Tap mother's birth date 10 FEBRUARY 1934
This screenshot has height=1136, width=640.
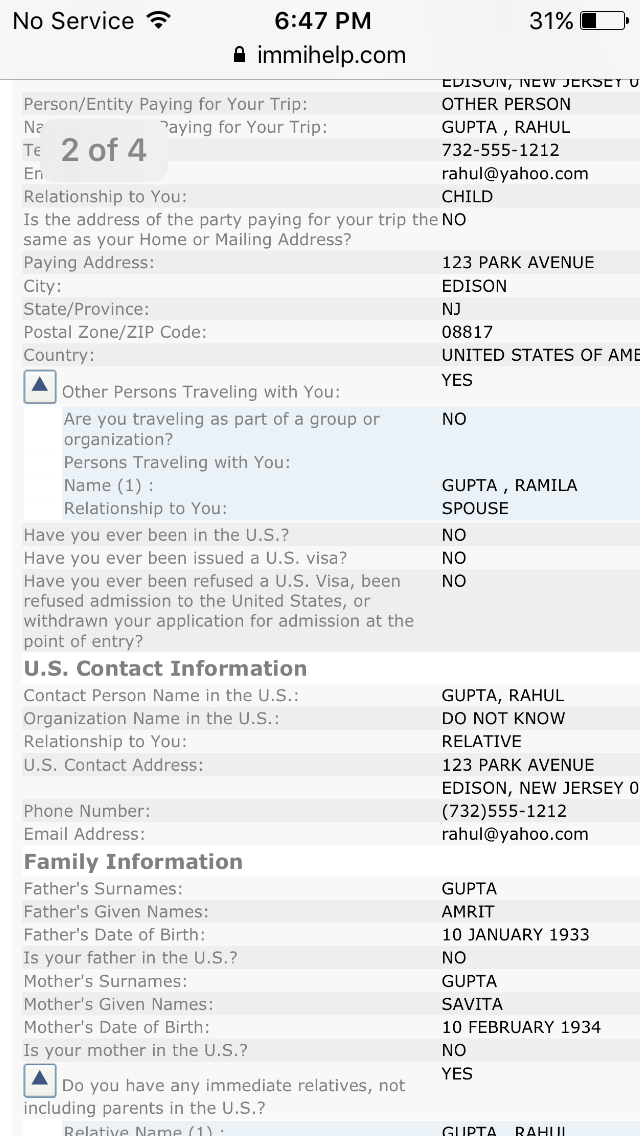pos(521,1027)
